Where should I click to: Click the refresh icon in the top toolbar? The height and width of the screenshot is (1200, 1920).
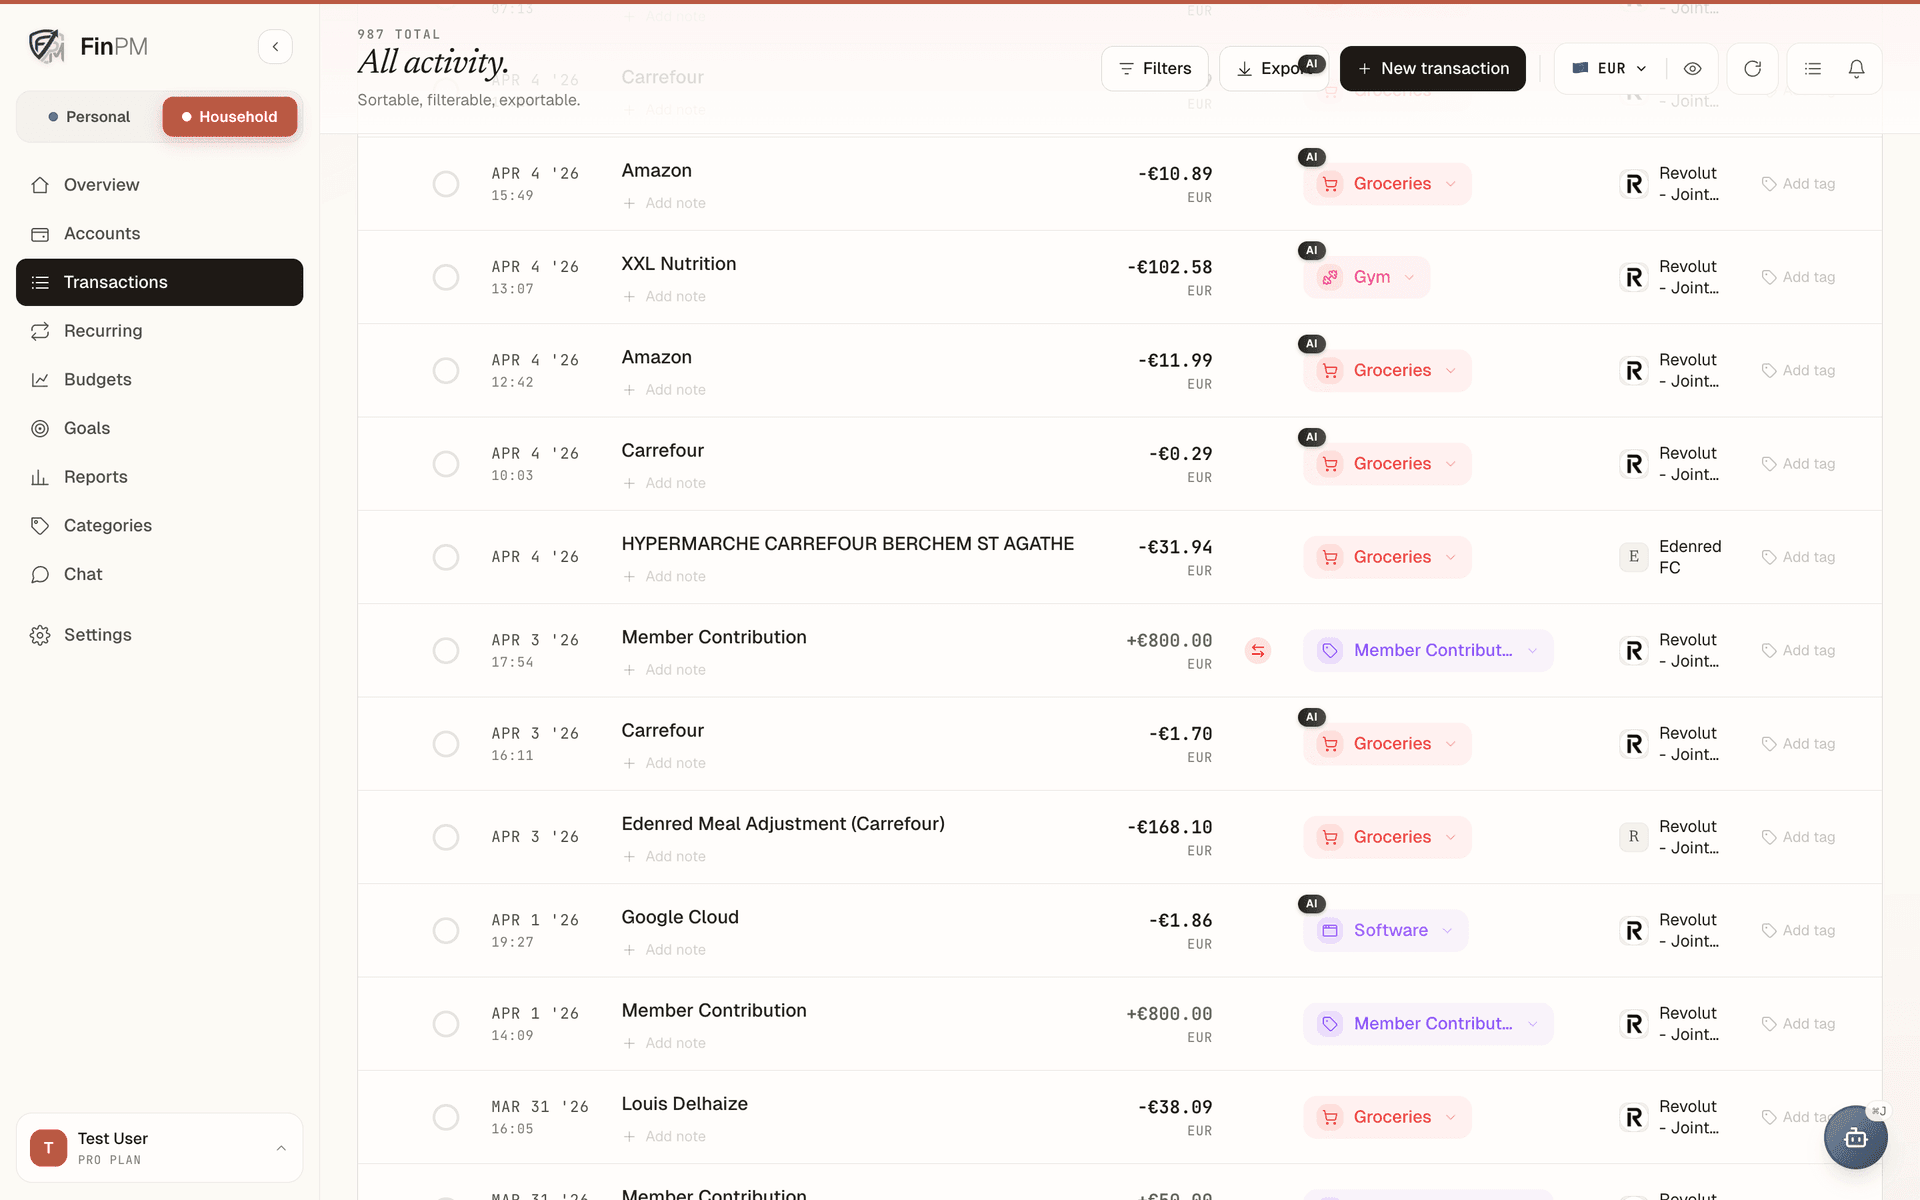pos(1752,68)
